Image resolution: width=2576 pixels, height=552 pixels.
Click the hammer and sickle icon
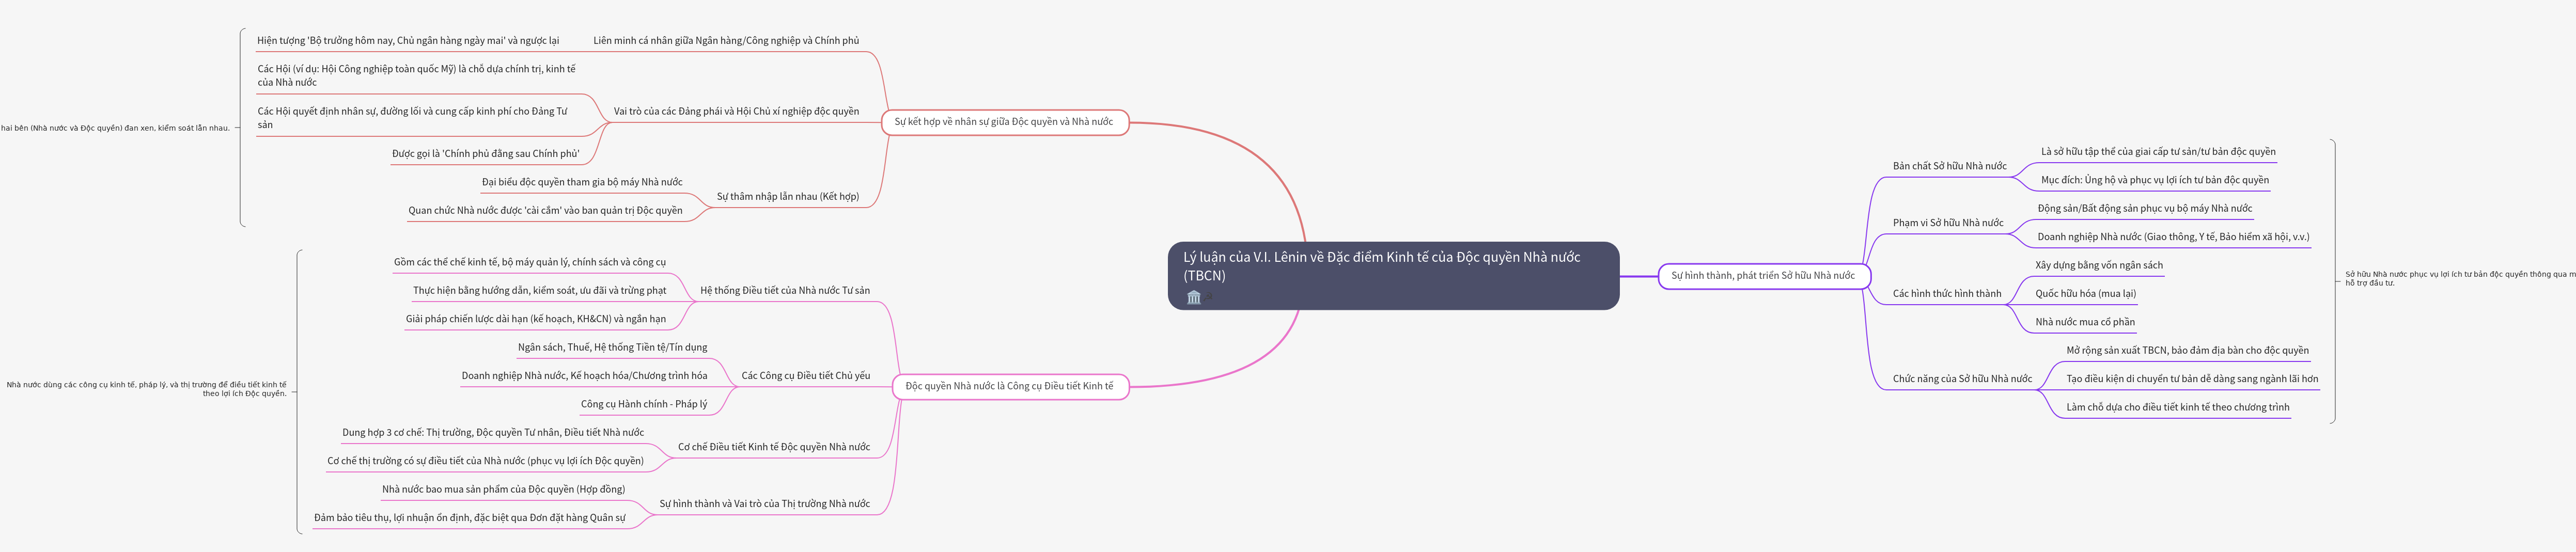coord(1209,297)
